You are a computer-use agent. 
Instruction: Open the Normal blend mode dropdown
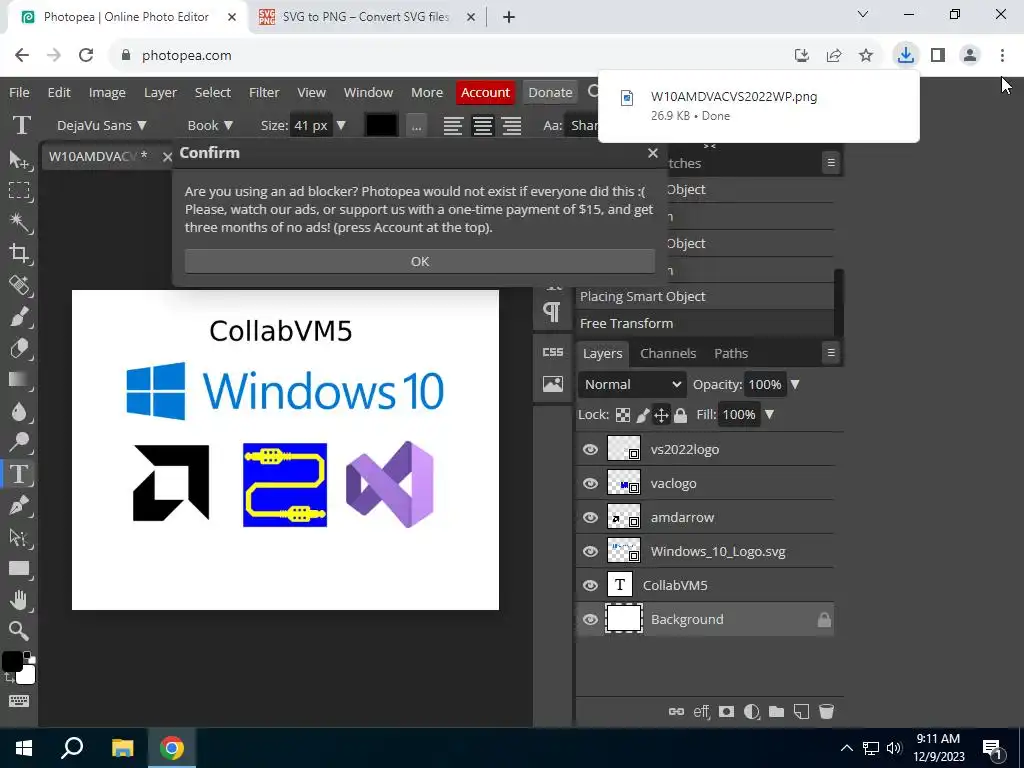tap(632, 385)
